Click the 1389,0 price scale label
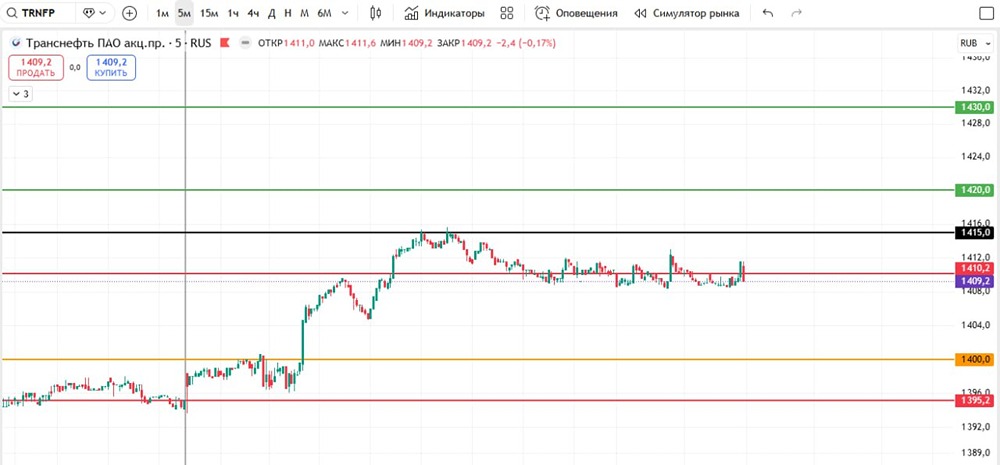The width and height of the screenshot is (1000, 465). click(976, 453)
